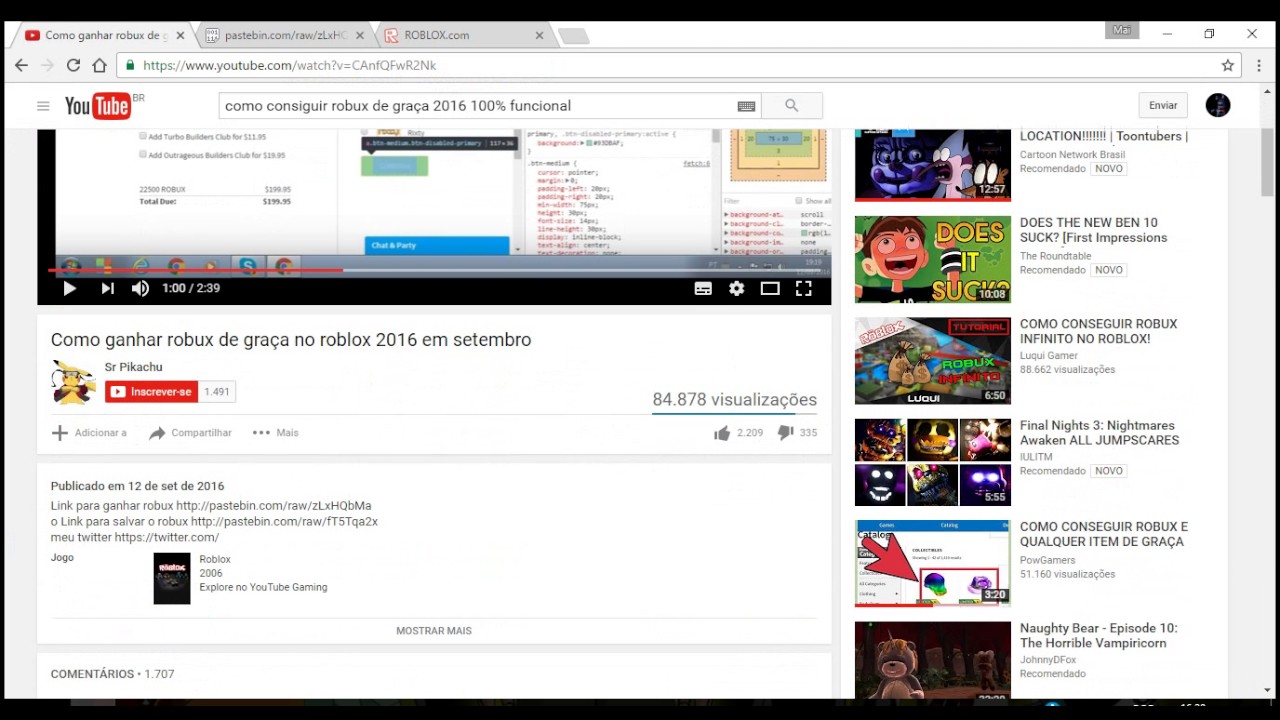Click the browser forward arrow
This screenshot has width=1280, height=720.
coord(47,65)
